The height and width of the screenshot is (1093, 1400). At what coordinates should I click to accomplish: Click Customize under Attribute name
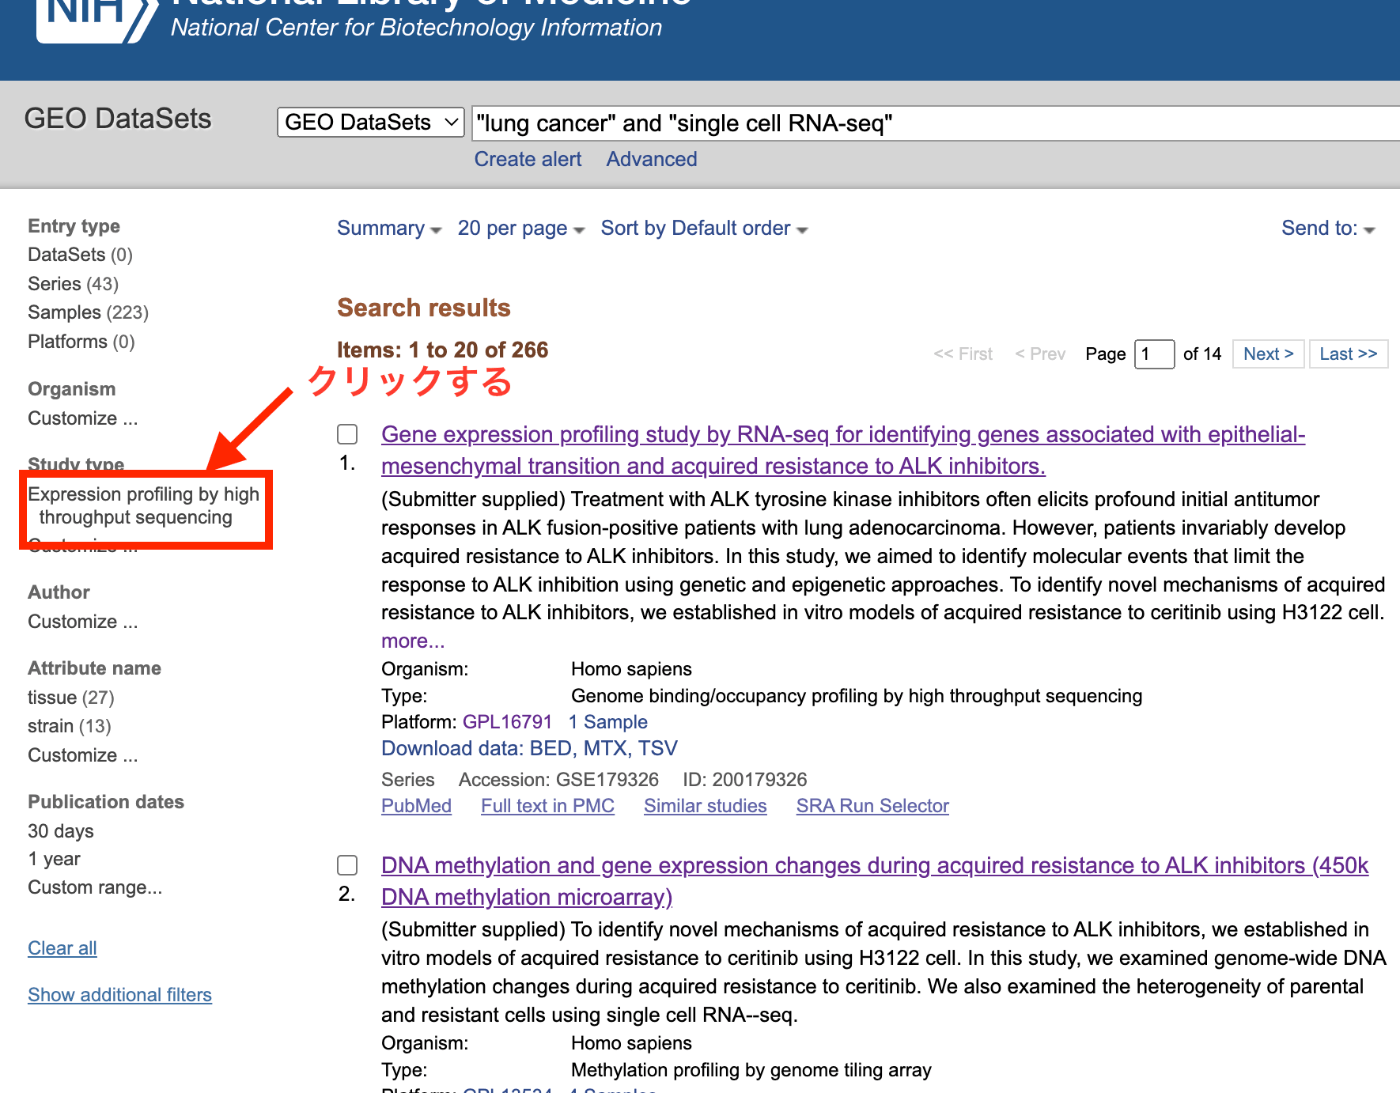[x=83, y=755]
